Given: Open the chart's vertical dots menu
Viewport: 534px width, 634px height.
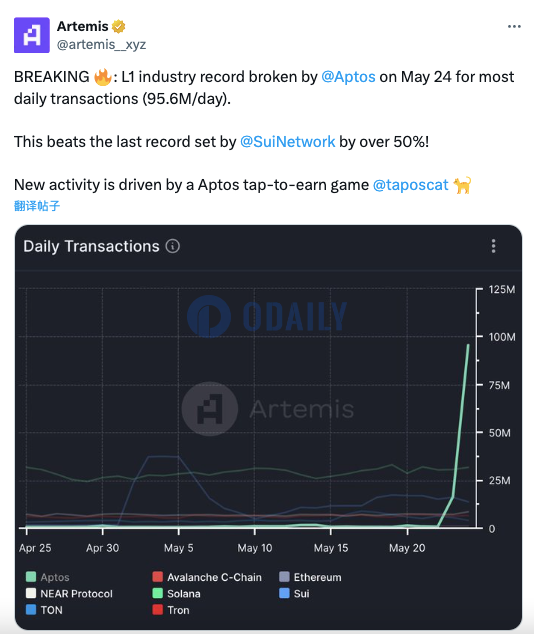Looking at the screenshot, I should pos(493,246).
